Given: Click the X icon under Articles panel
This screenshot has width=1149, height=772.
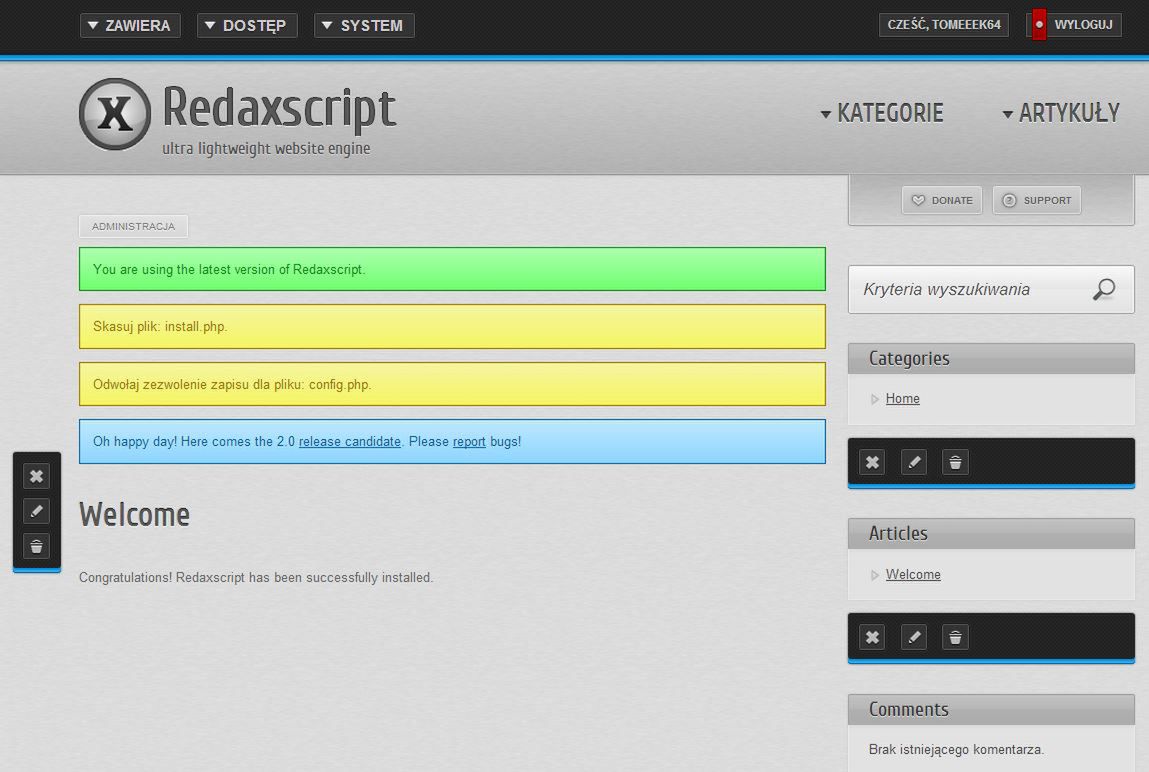Looking at the screenshot, I should (872, 637).
